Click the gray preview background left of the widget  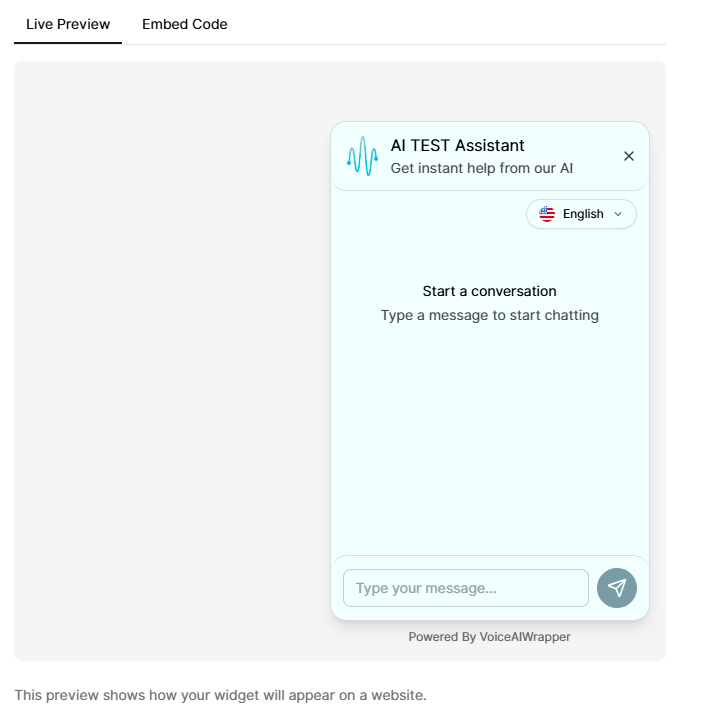tap(170, 360)
